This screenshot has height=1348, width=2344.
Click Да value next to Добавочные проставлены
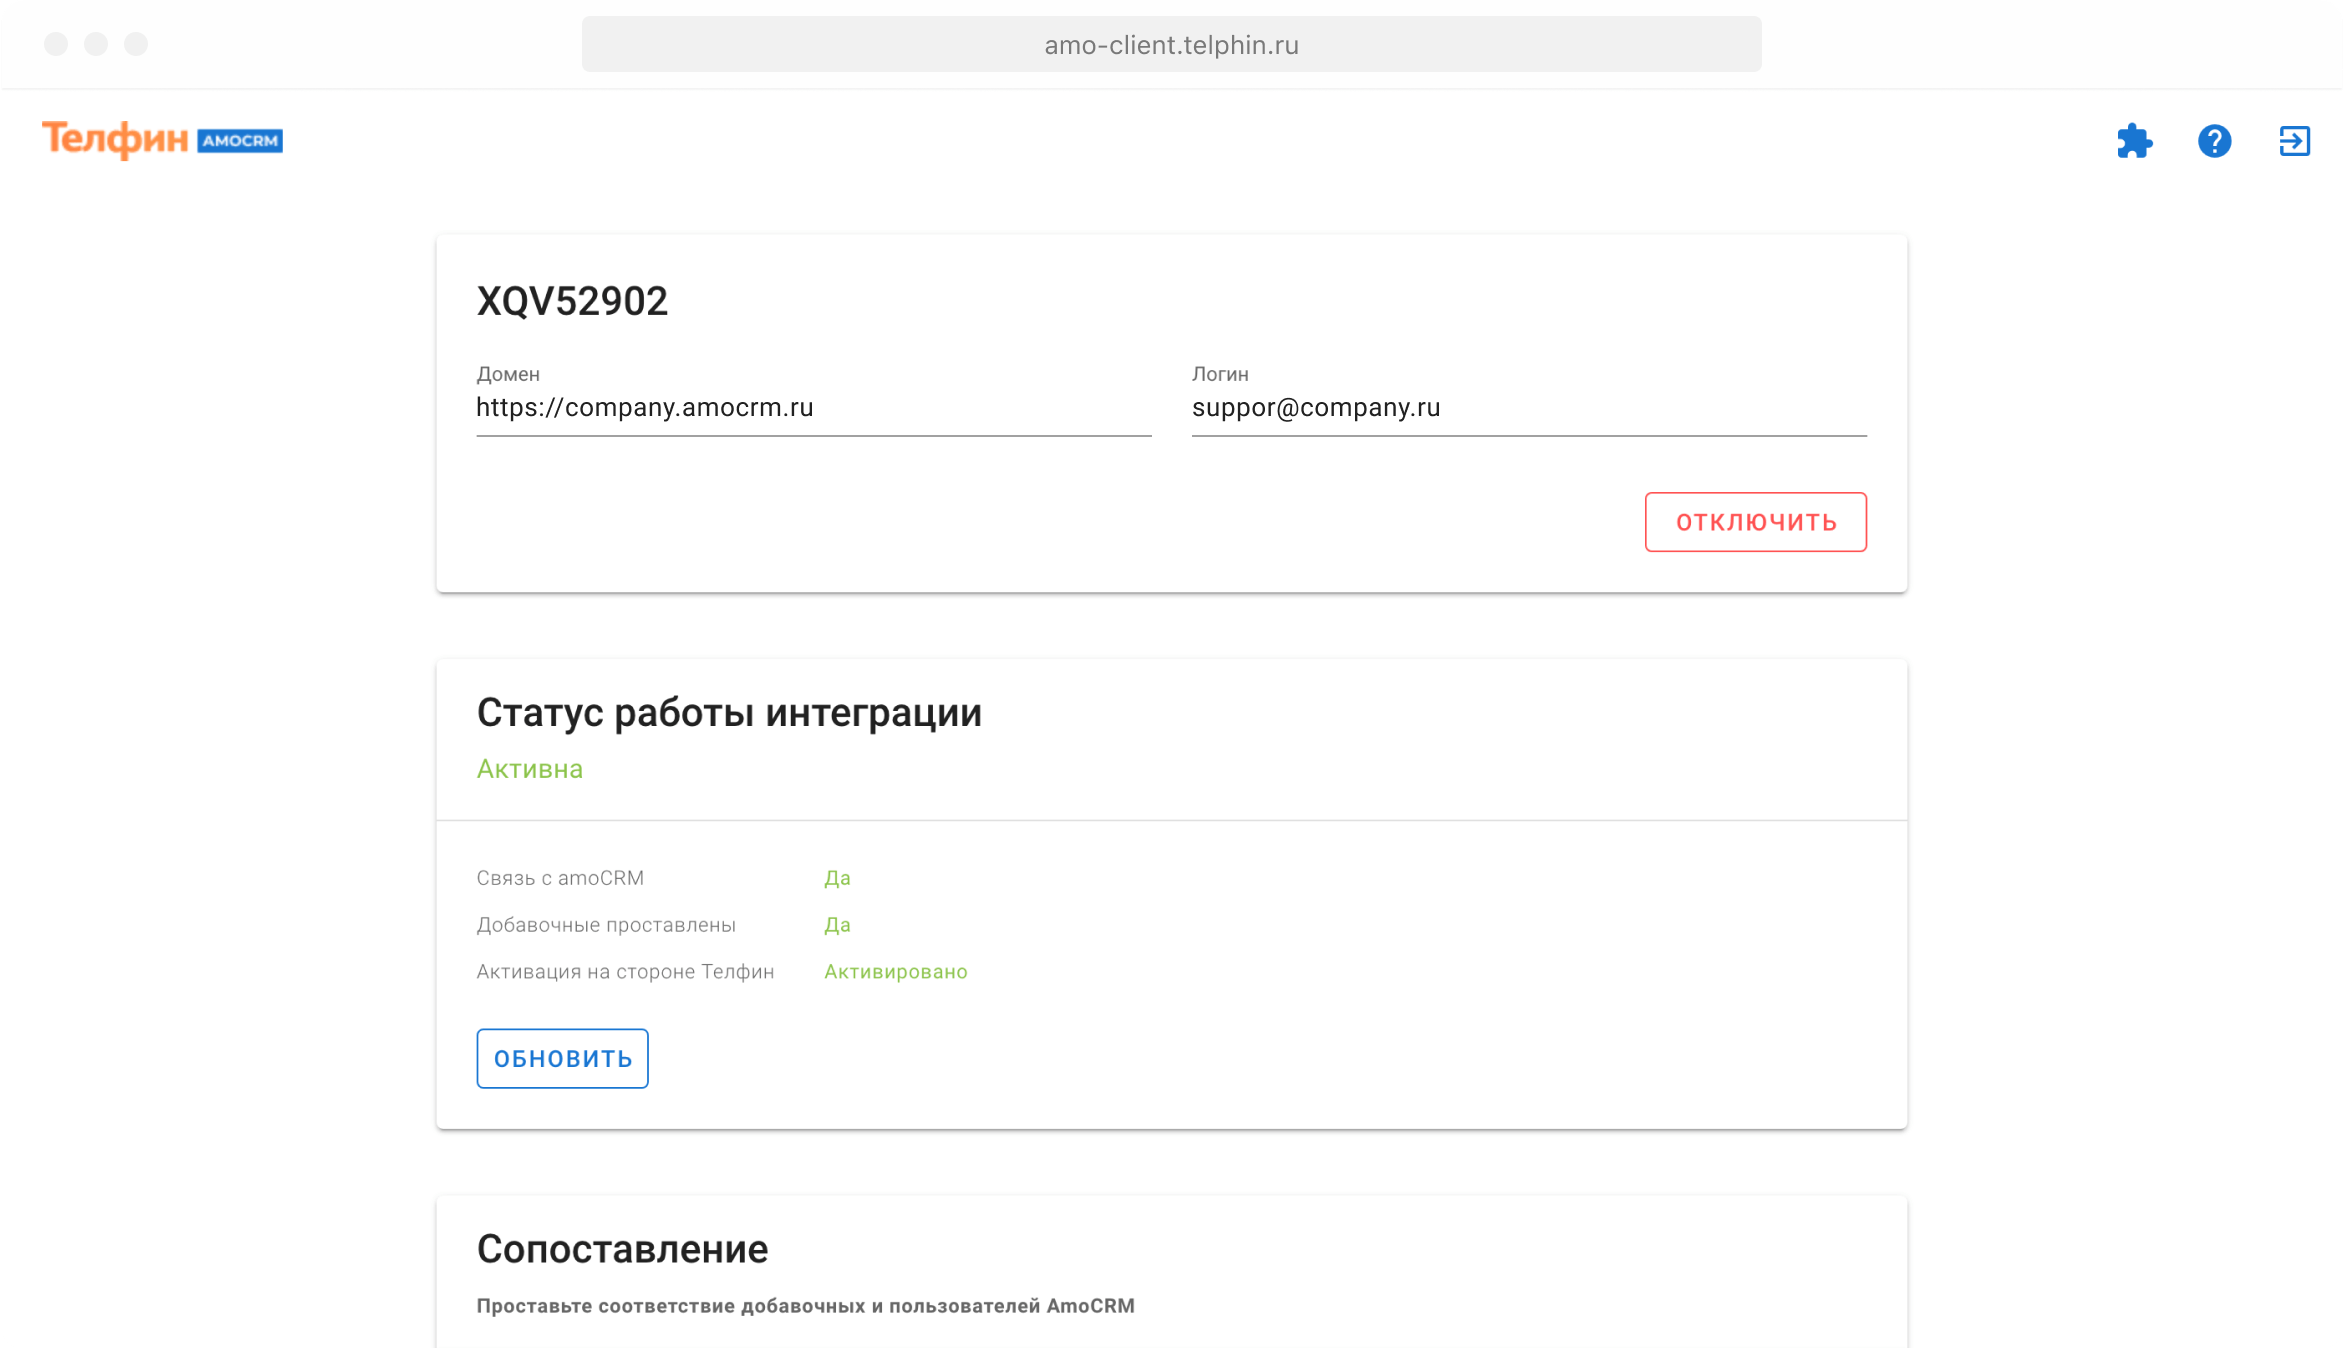pos(837,925)
